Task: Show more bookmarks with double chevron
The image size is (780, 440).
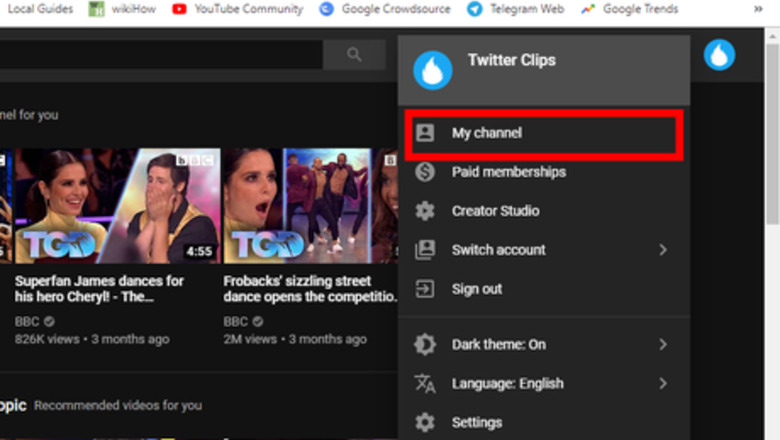Action: 758,9
